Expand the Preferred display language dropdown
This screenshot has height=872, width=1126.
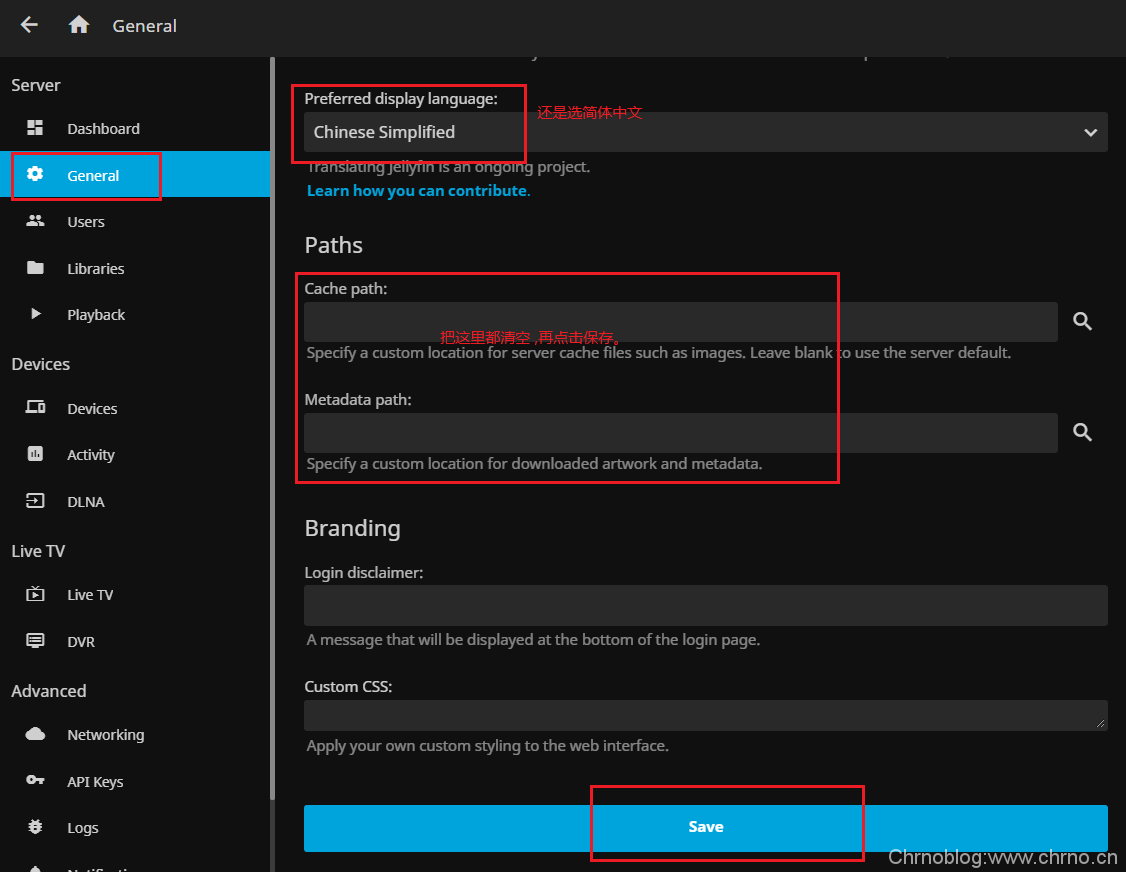705,132
